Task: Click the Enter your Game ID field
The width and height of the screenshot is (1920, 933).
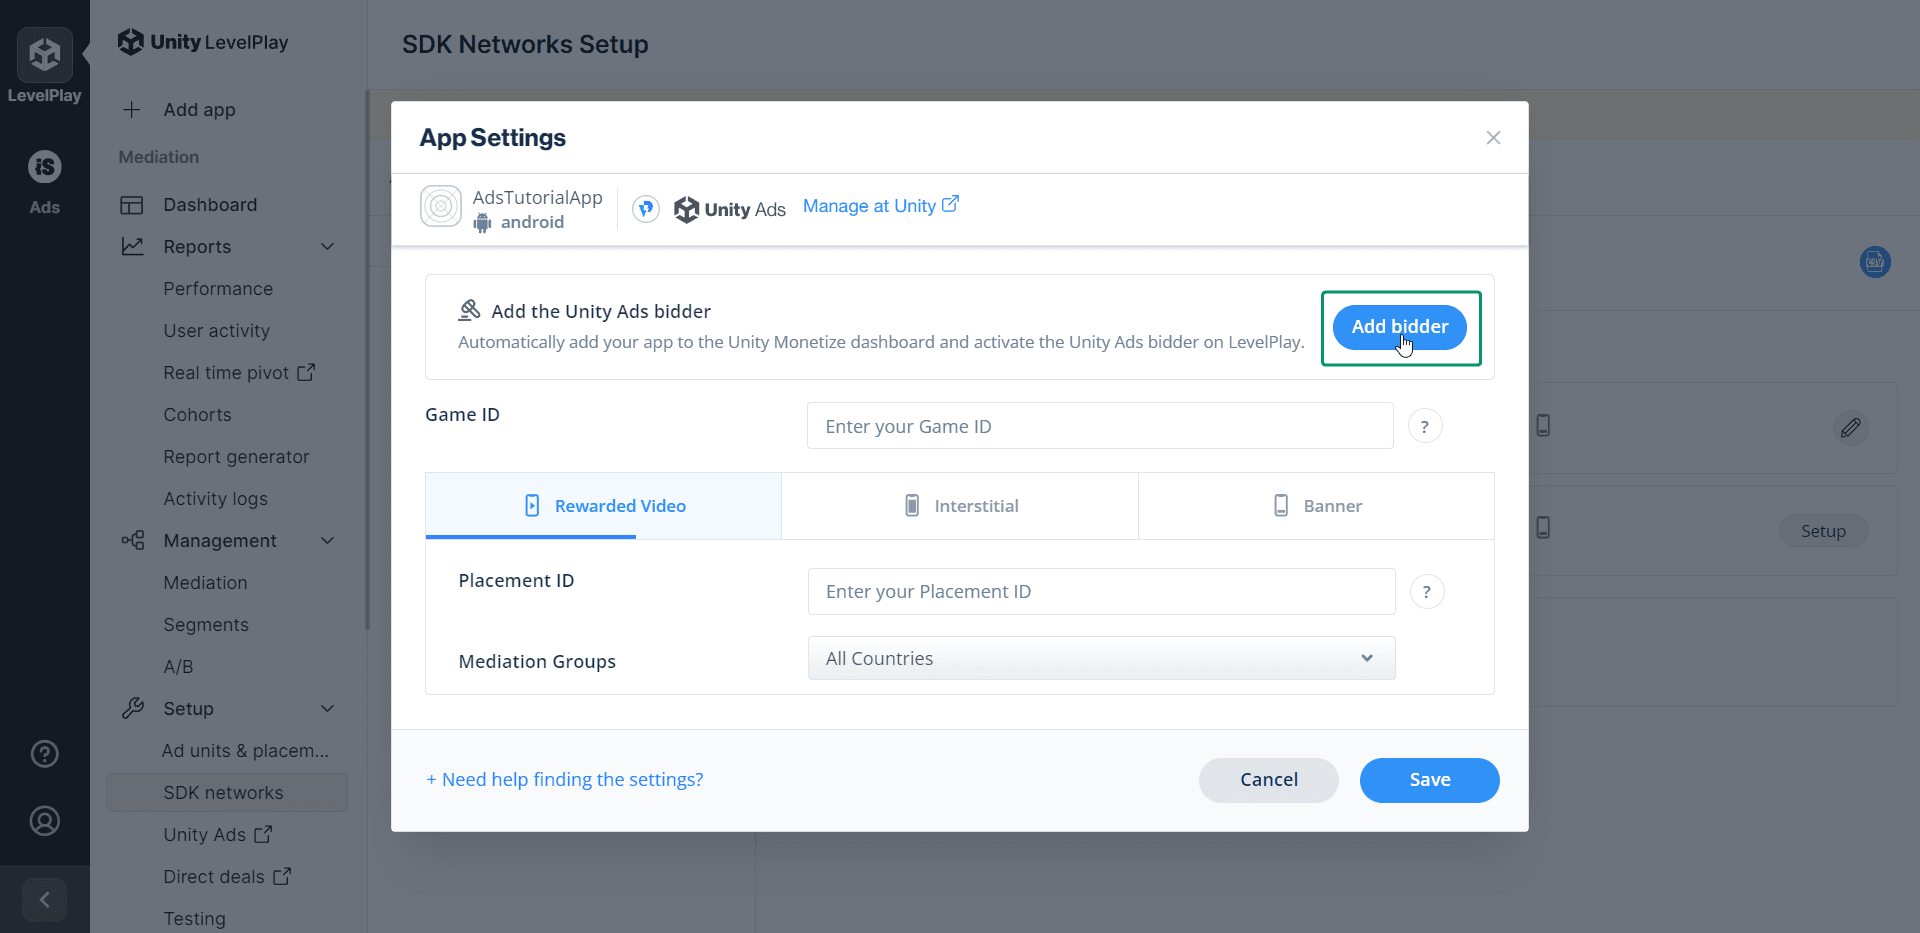Action: tap(1100, 427)
